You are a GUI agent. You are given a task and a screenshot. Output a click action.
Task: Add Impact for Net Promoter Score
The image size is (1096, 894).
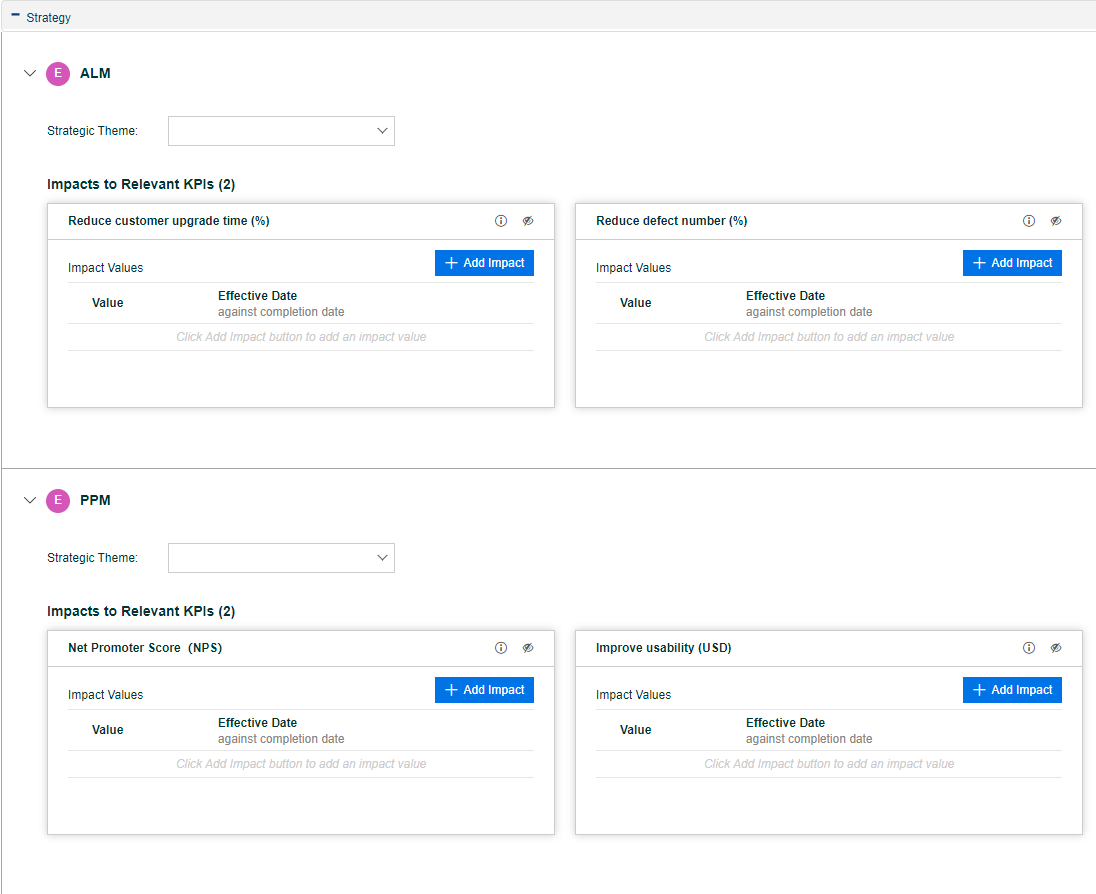484,690
